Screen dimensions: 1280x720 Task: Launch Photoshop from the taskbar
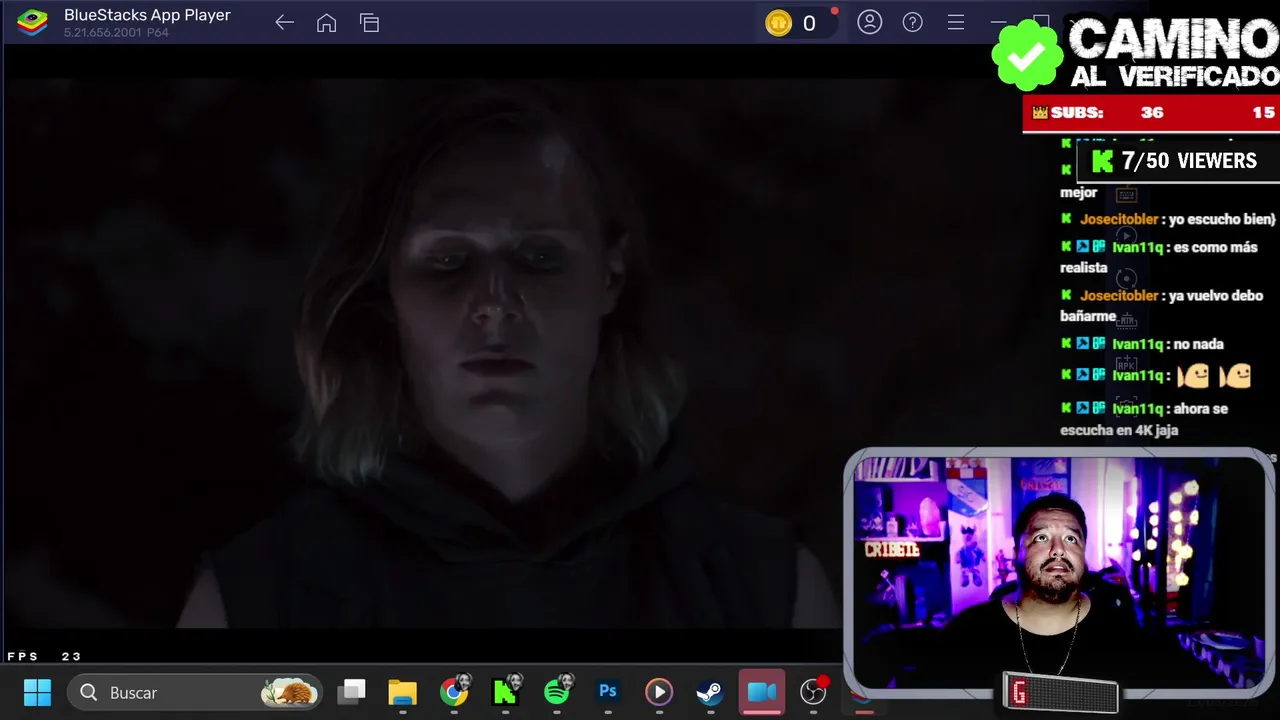pyautogui.click(x=607, y=692)
